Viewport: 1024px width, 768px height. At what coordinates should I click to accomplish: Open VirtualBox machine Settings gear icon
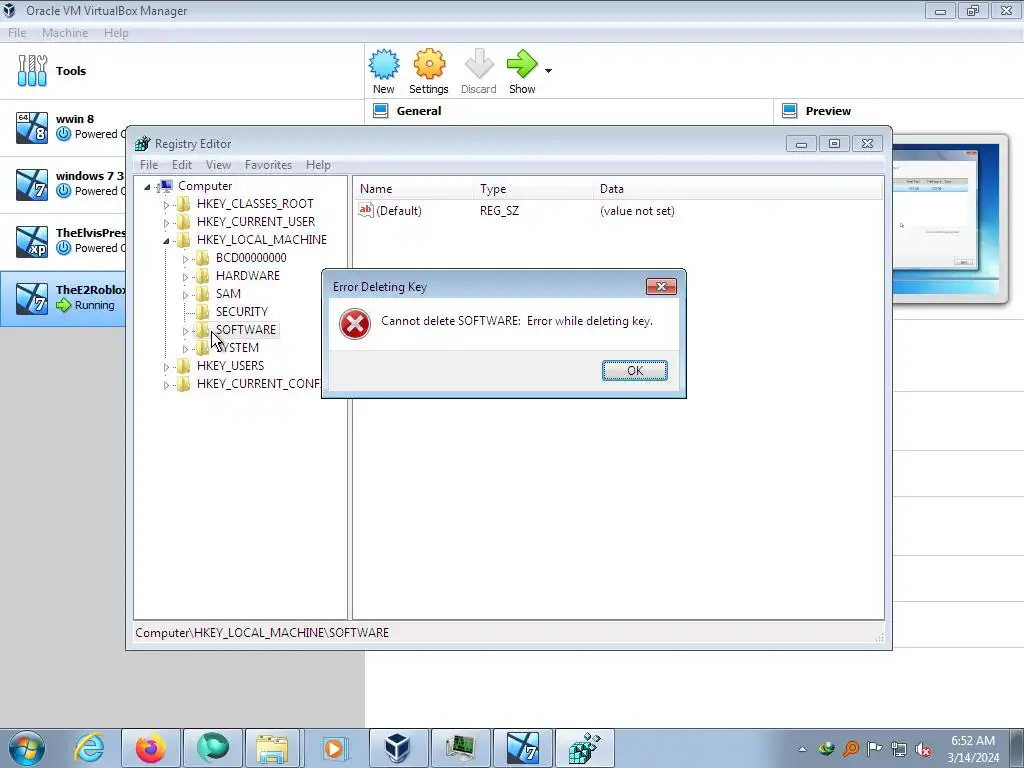click(429, 64)
